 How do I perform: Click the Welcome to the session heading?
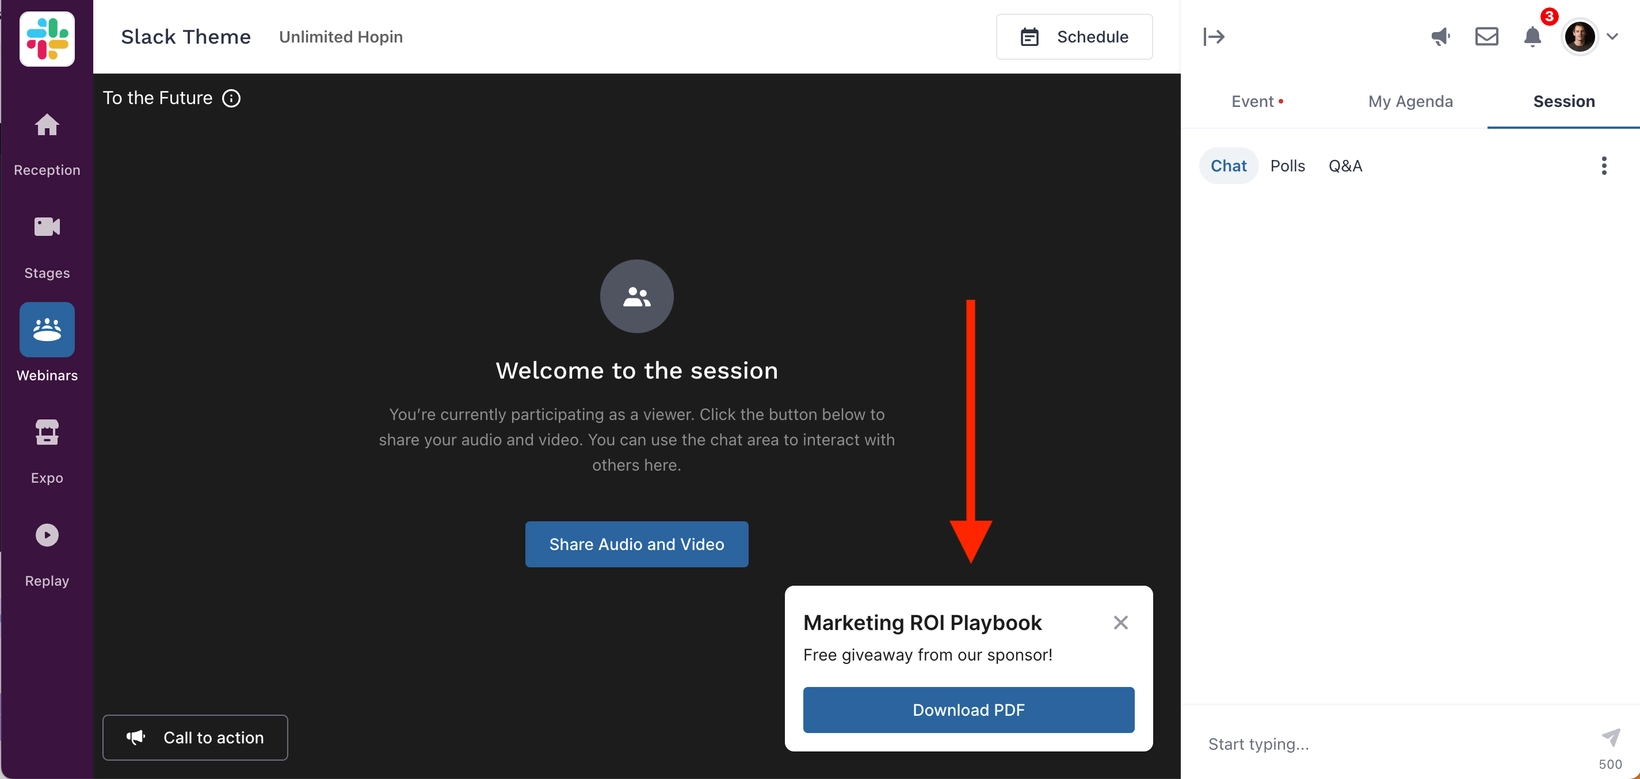coord(637,370)
